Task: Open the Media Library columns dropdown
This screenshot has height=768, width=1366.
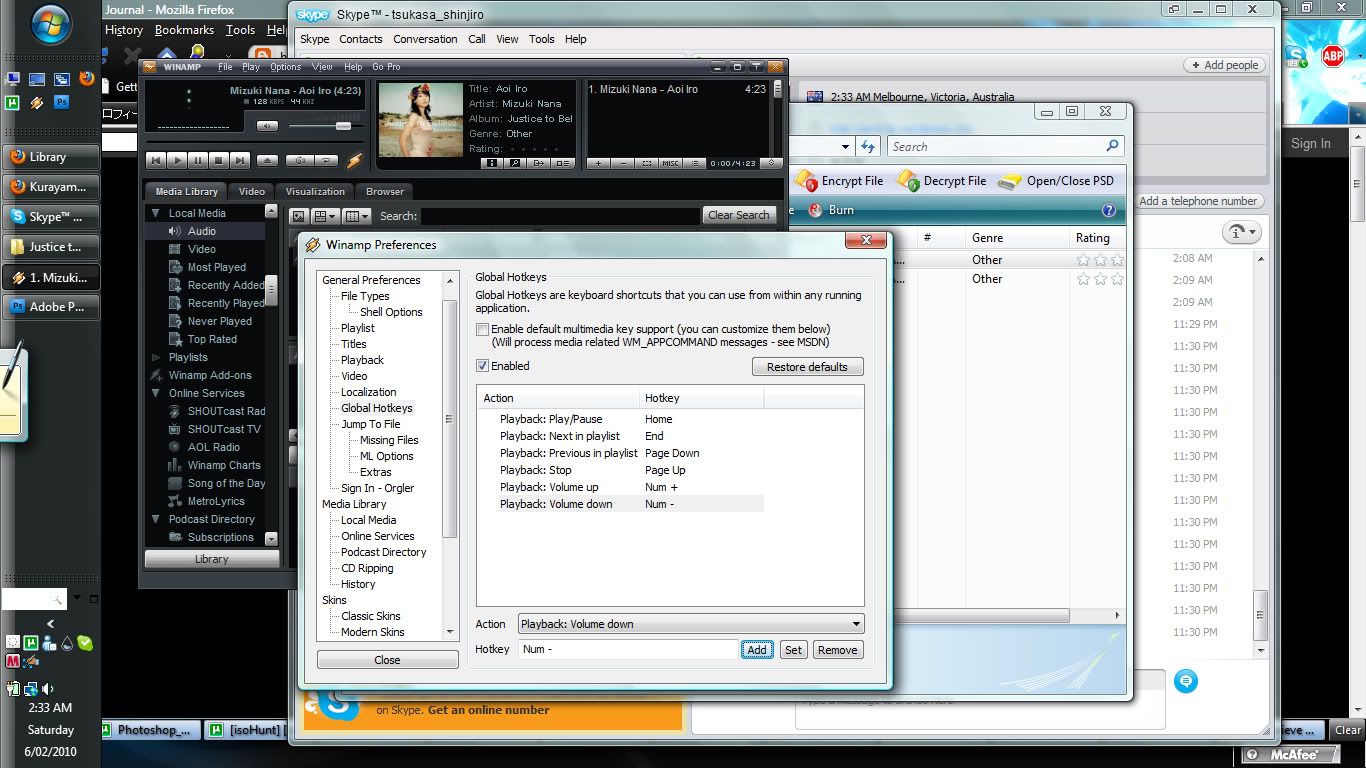Action: point(357,216)
